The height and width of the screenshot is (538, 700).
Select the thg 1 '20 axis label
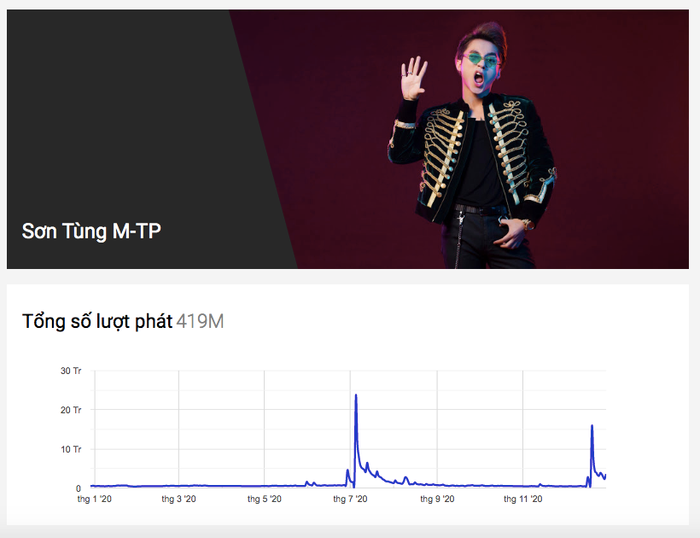pyautogui.click(x=95, y=499)
